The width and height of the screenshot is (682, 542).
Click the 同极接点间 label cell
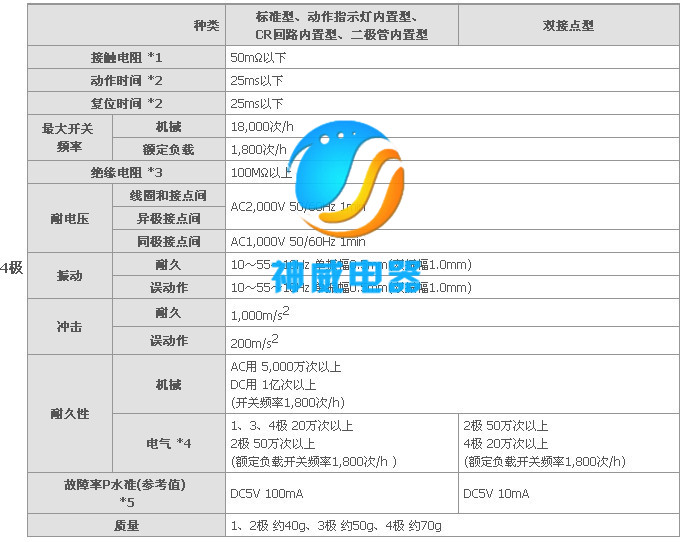(x=168, y=241)
